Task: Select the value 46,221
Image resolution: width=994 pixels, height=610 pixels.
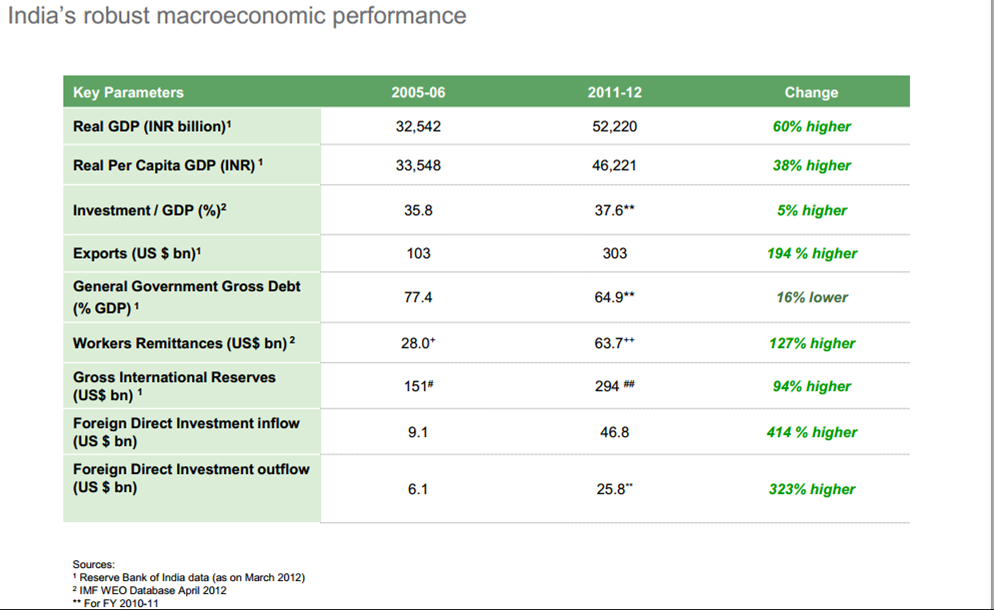Action: (x=614, y=165)
